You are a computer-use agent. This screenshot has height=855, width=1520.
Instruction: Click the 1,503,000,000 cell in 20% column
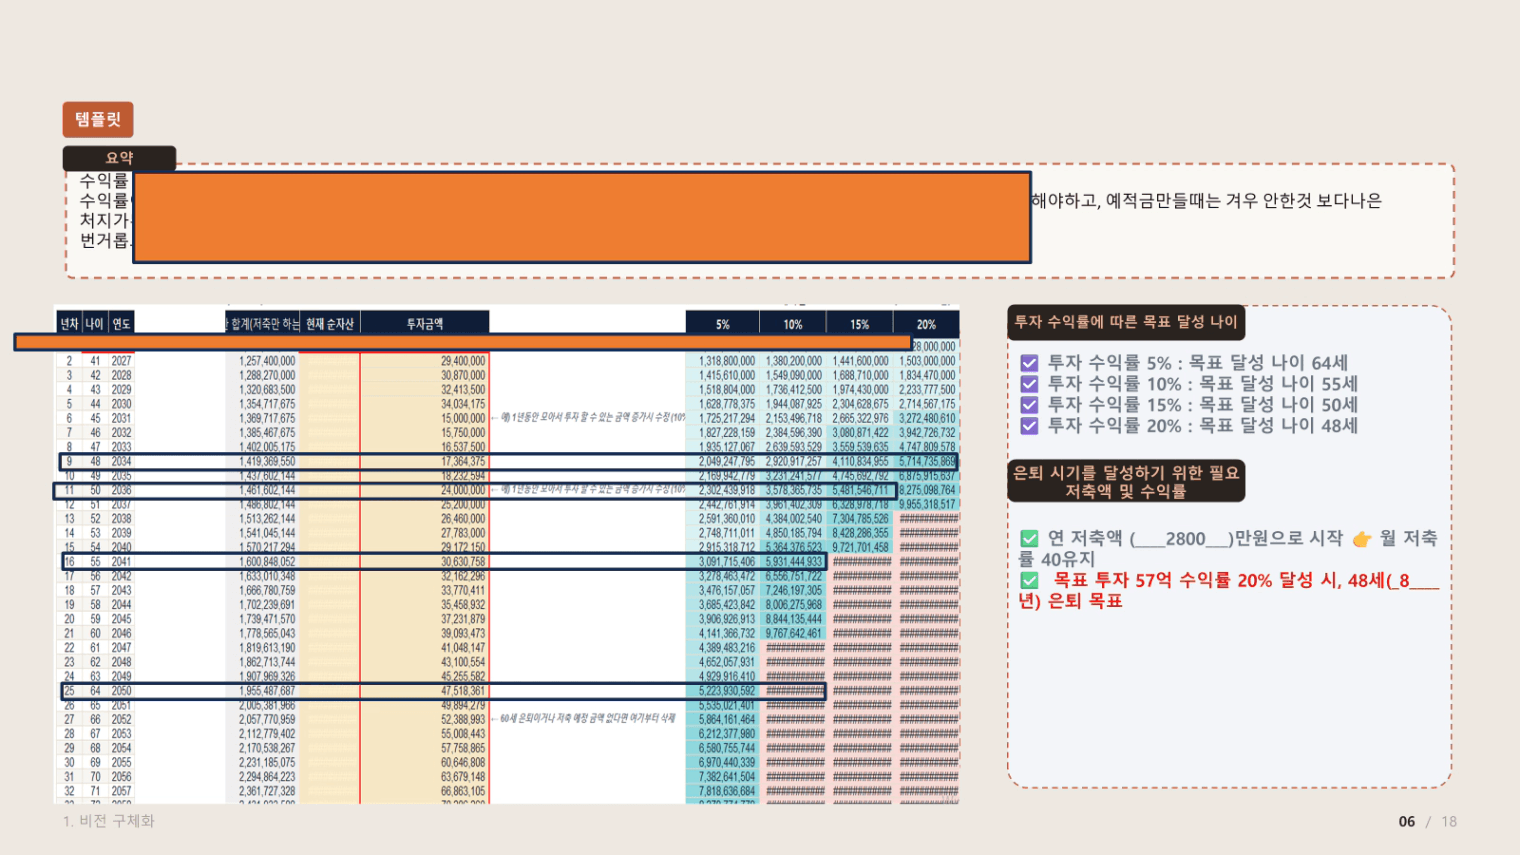point(927,361)
